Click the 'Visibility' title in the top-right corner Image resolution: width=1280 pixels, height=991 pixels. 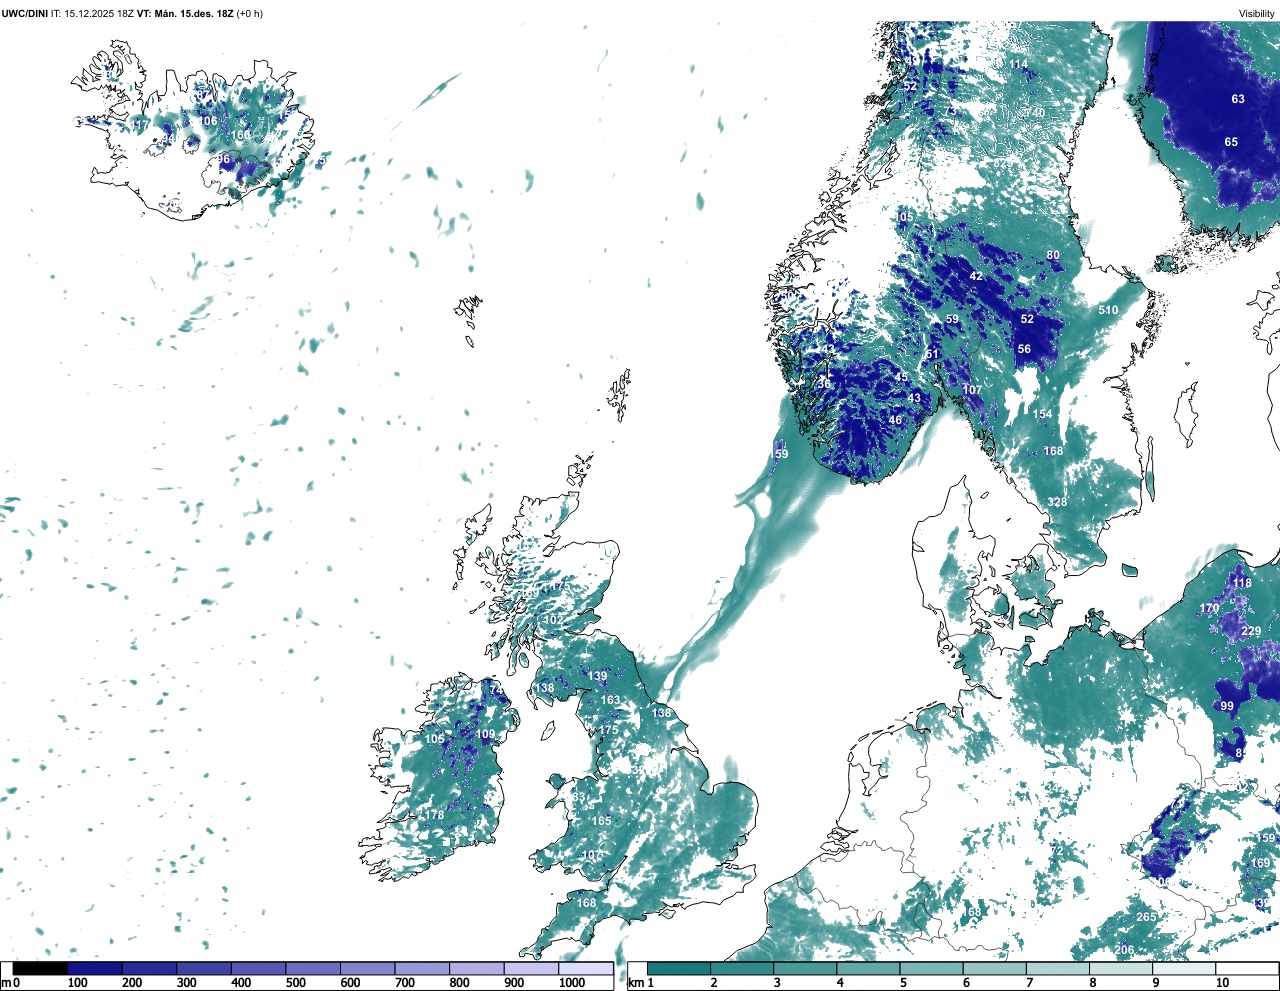(1256, 14)
